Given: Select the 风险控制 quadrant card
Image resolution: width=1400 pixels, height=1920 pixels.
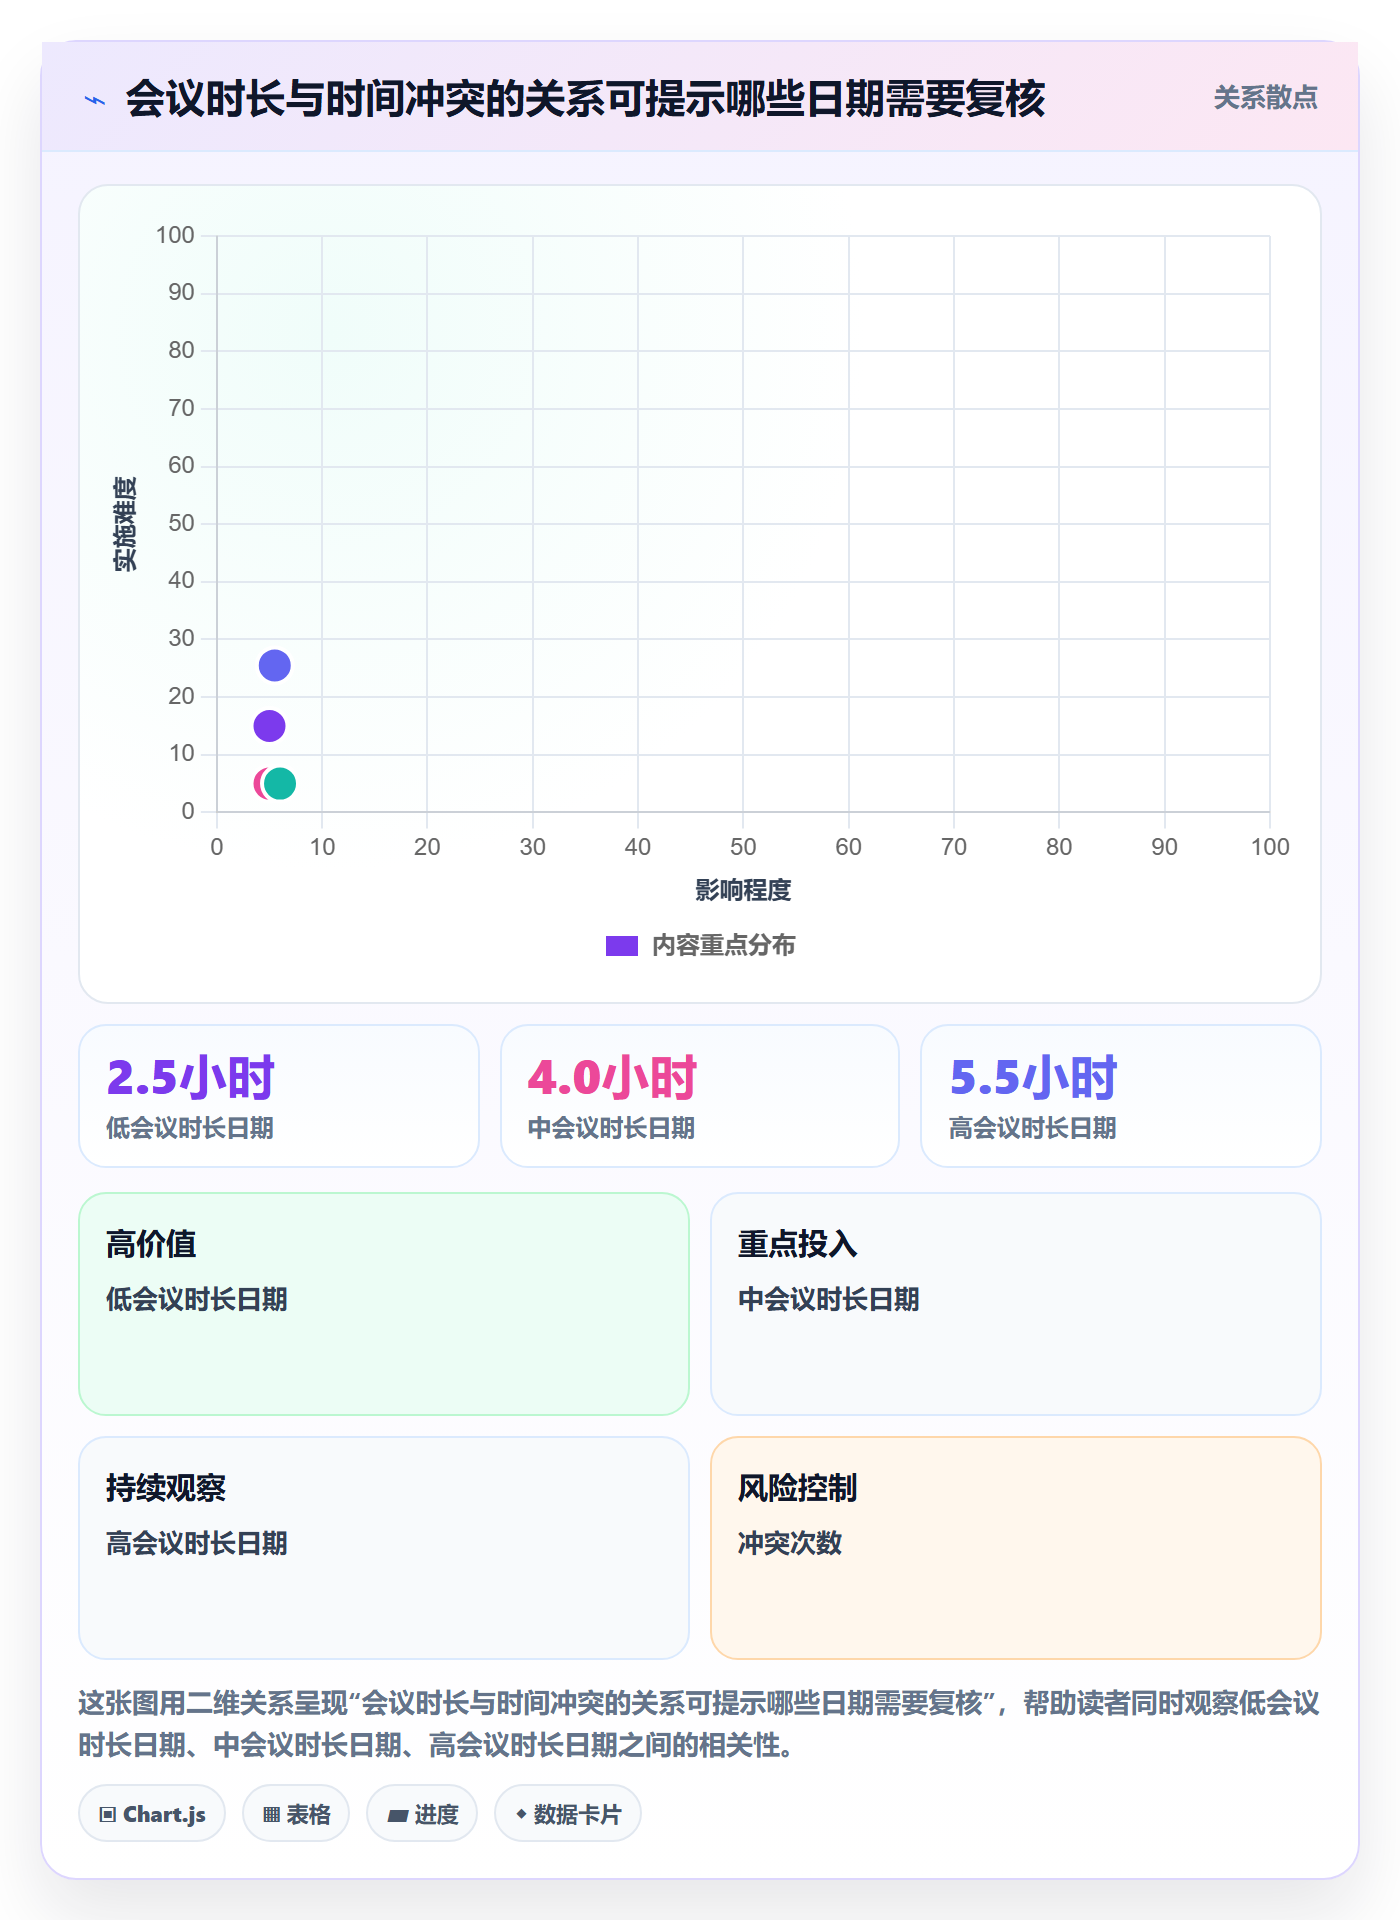Looking at the screenshot, I should click(x=1016, y=1548).
